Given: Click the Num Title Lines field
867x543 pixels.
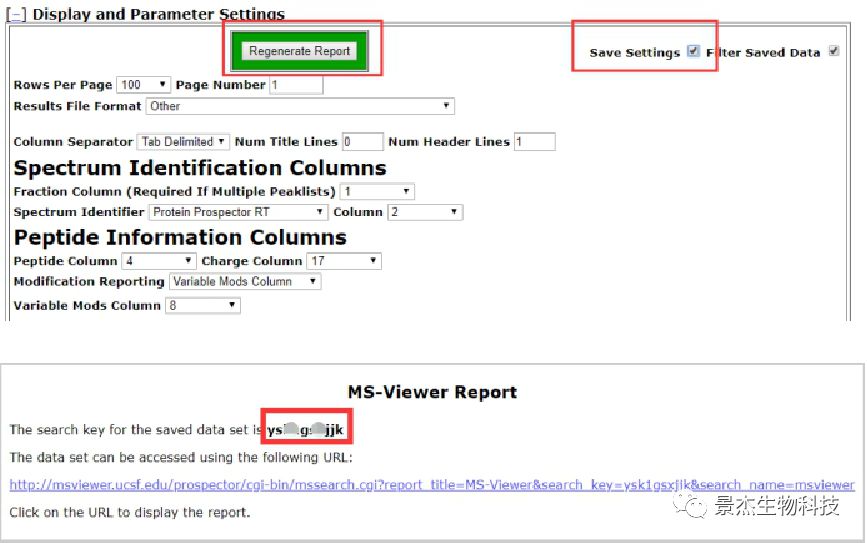Looking at the screenshot, I should [x=363, y=142].
